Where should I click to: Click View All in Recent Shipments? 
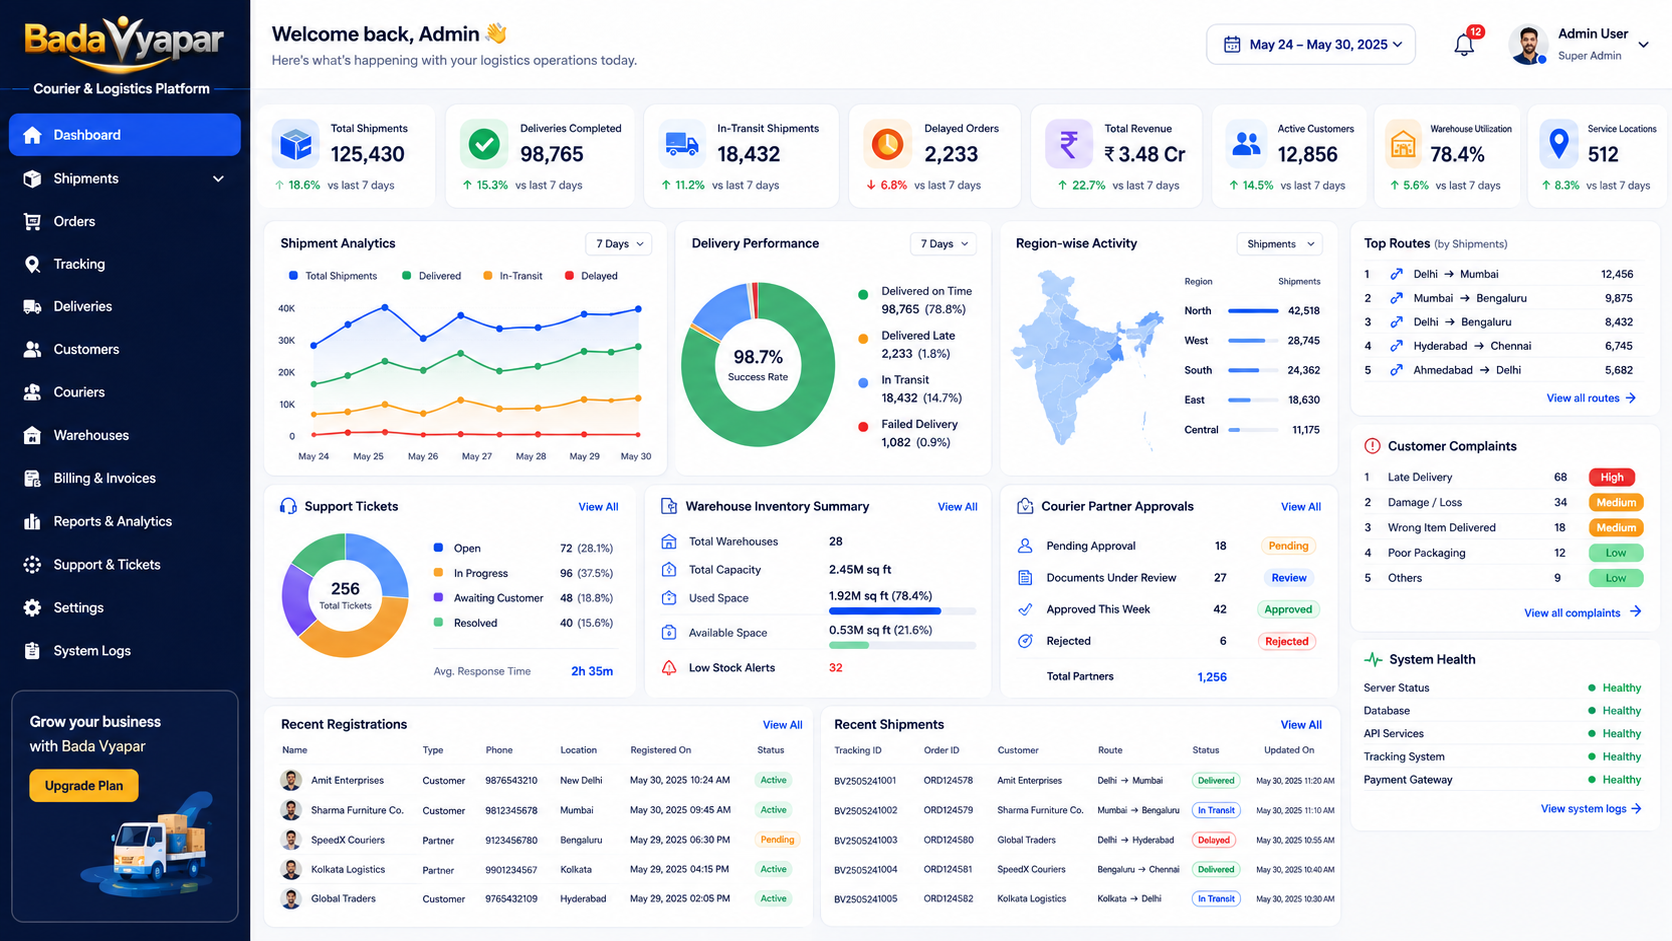tap(1301, 725)
